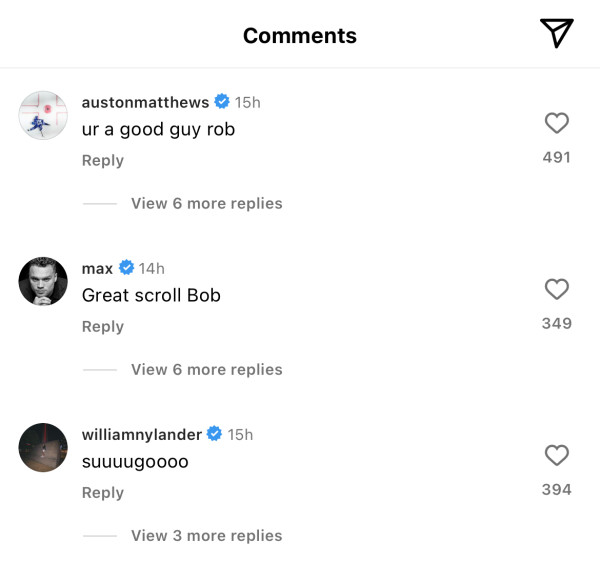Reply to austonmatthews' comment
600x564 pixels.
pyautogui.click(x=103, y=160)
